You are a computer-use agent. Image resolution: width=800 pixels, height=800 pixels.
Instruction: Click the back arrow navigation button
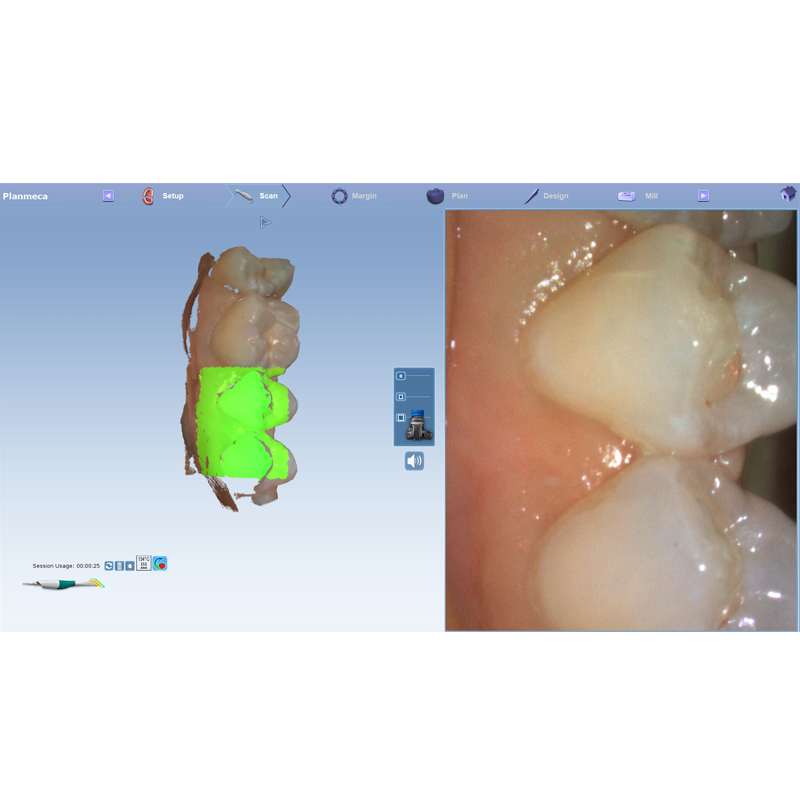(x=108, y=196)
